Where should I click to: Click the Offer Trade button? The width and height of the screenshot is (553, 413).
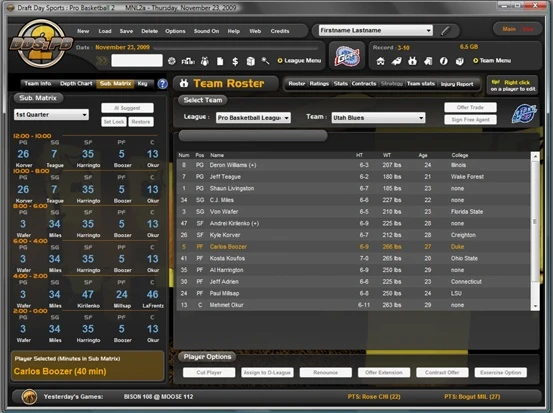(x=470, y=107)
